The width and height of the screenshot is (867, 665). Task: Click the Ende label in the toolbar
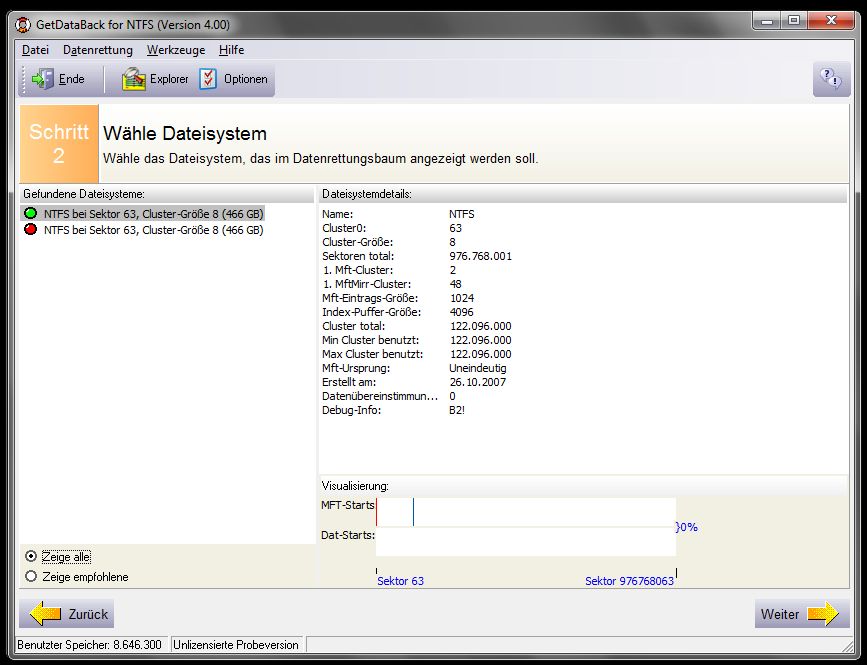[71, 79]
